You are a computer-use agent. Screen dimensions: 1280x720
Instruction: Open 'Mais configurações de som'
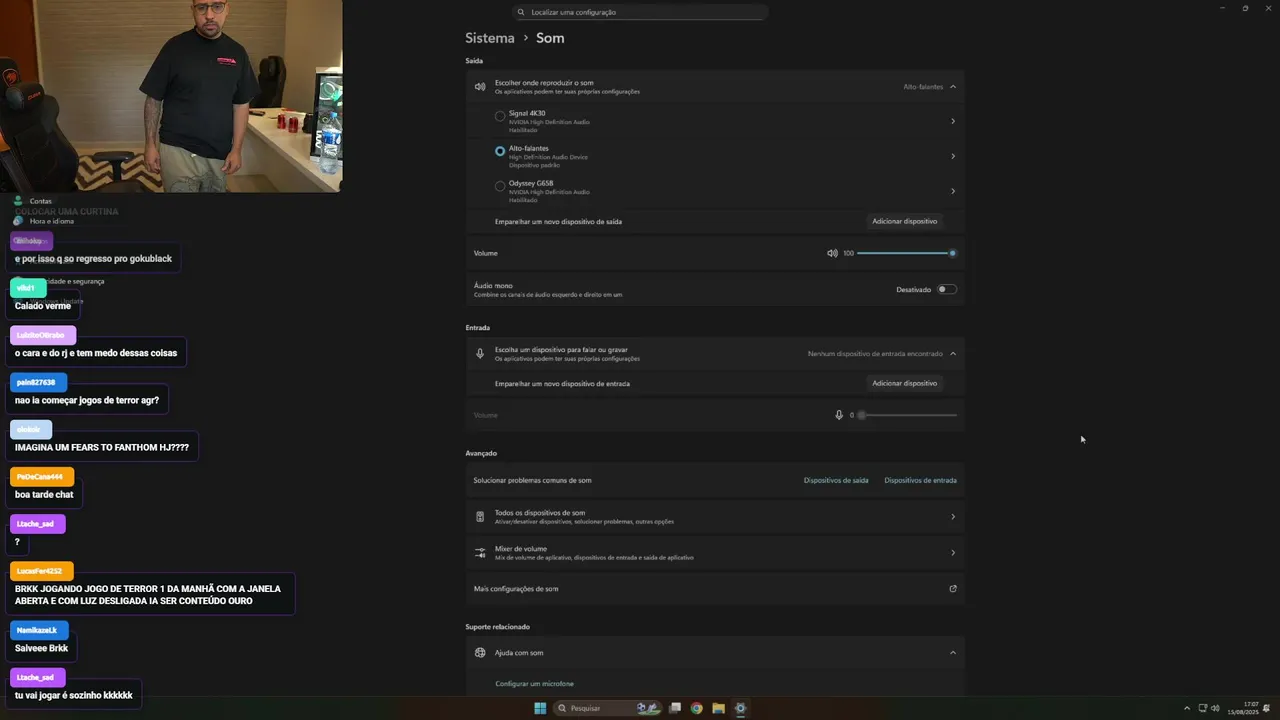point(715,589)
